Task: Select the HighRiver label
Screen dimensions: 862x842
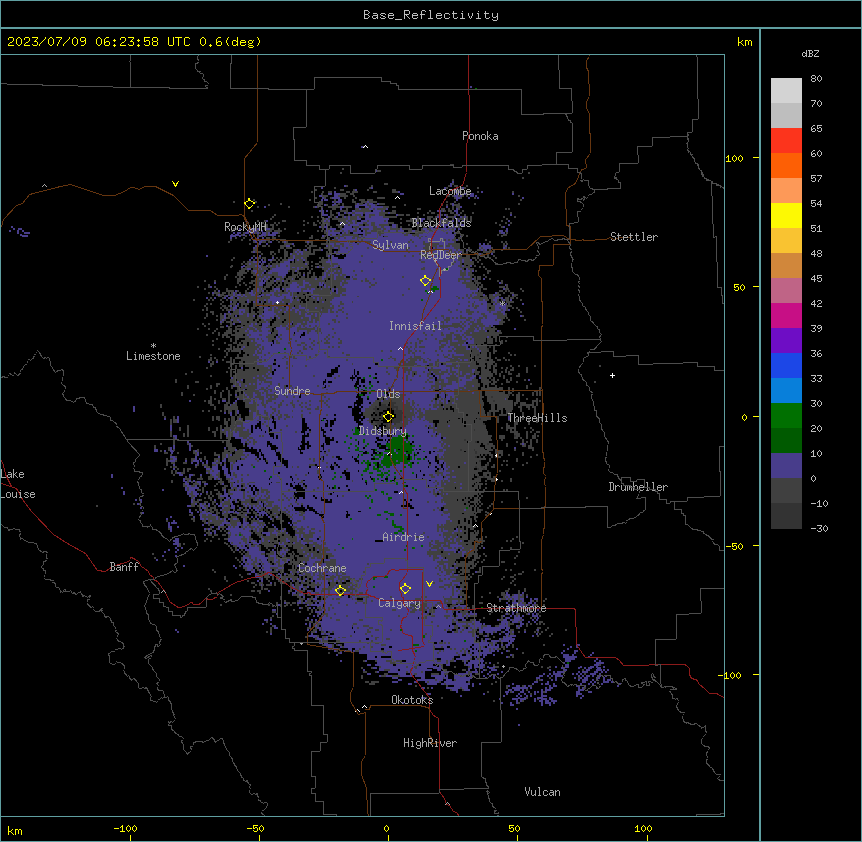Action: (430, 743)
